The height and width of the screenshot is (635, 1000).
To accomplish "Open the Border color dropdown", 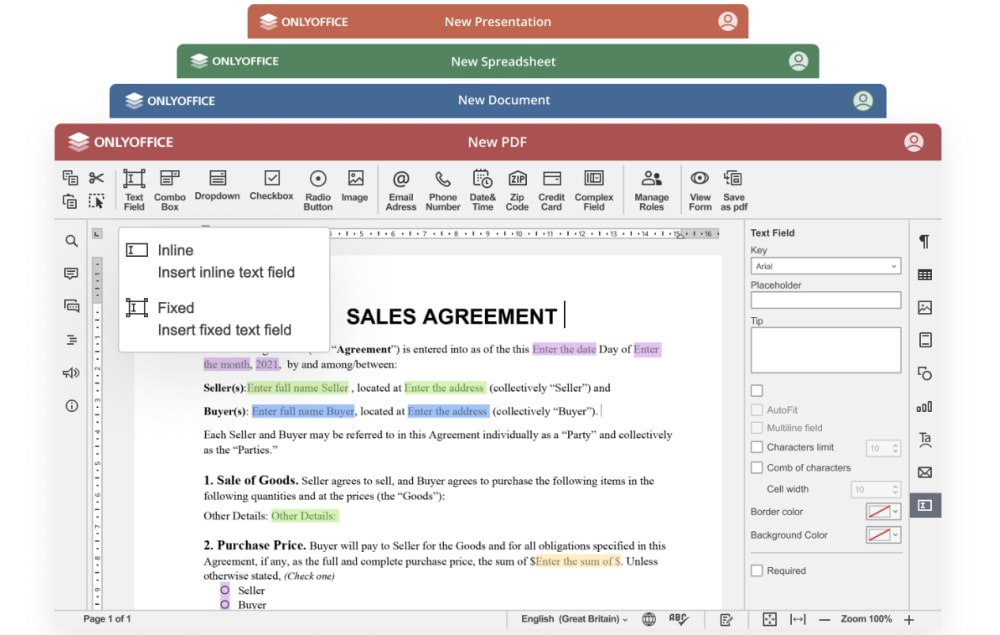I will [x=883, y=511].
